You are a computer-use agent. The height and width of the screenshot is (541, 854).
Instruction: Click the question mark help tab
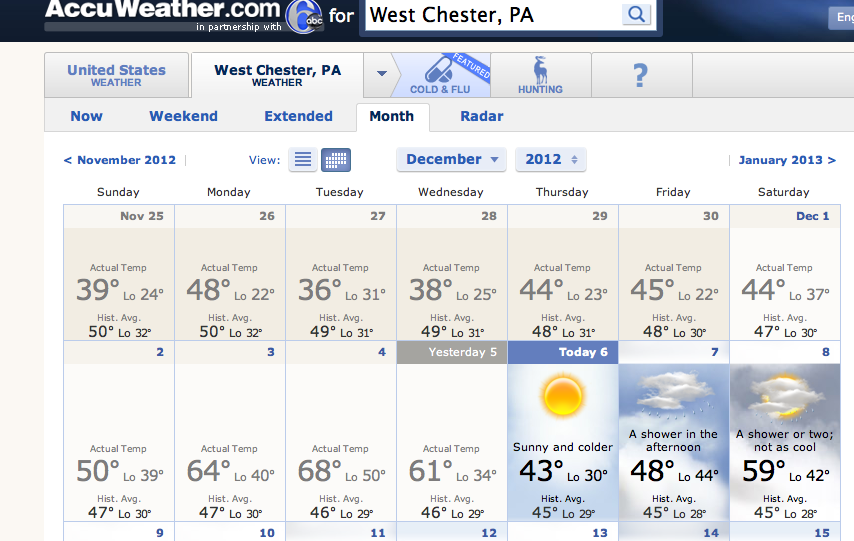[641, 75]
